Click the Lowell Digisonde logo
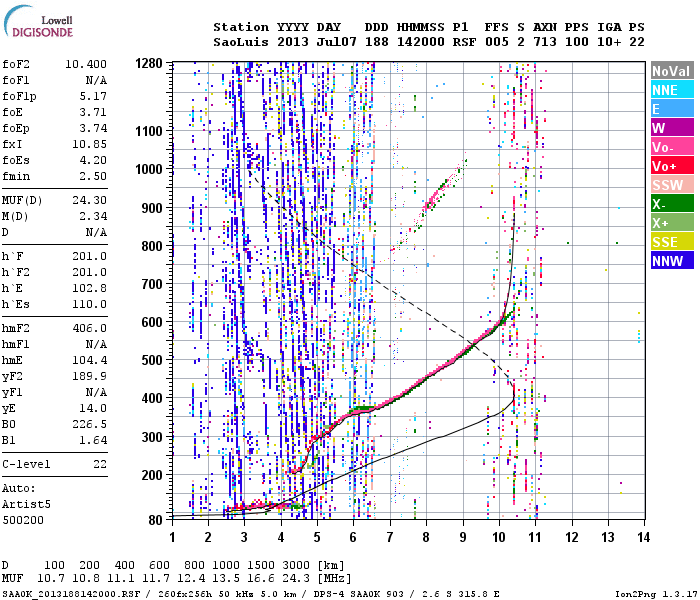 coord(39,21)
